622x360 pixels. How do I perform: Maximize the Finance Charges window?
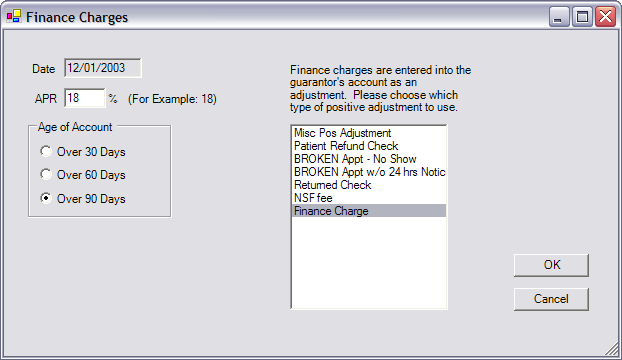(x=582, y=17)
